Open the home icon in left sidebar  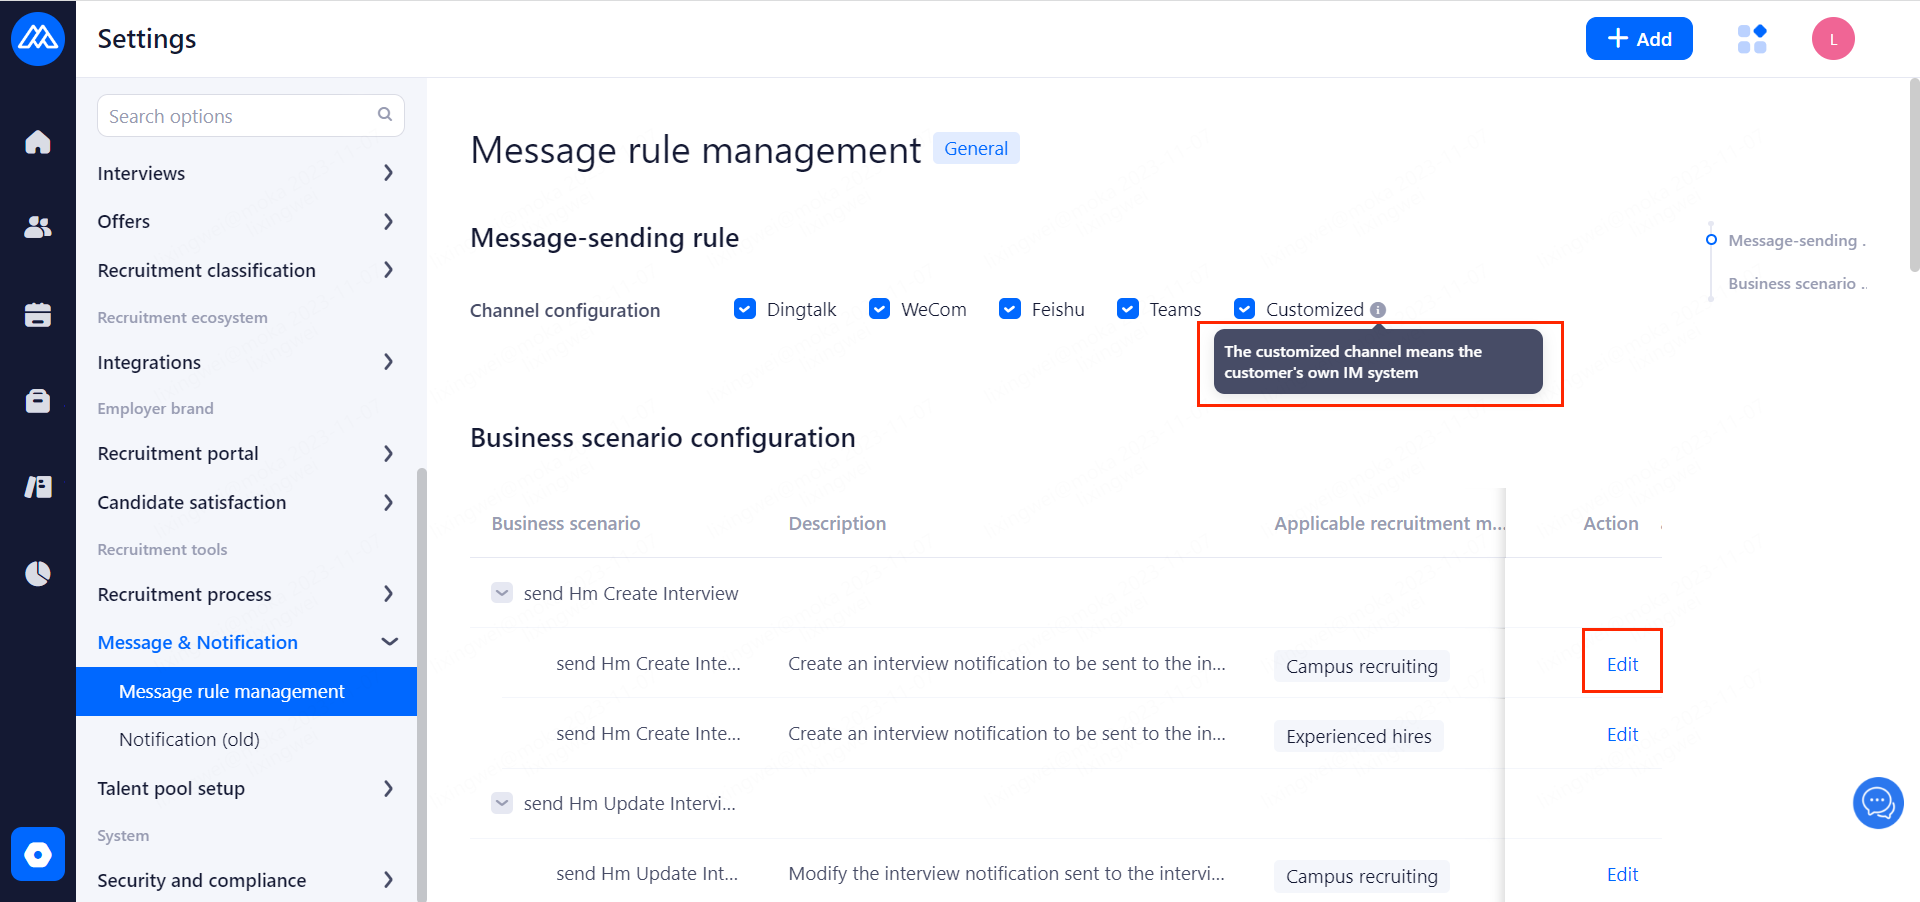[38, 143]
